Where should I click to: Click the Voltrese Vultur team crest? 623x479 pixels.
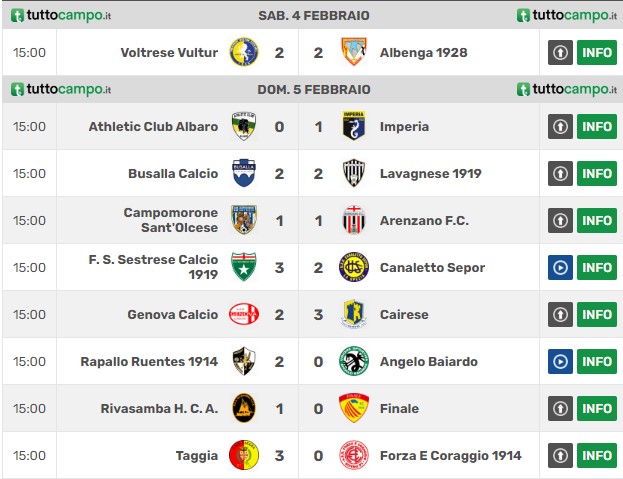[x=244, y=52]
